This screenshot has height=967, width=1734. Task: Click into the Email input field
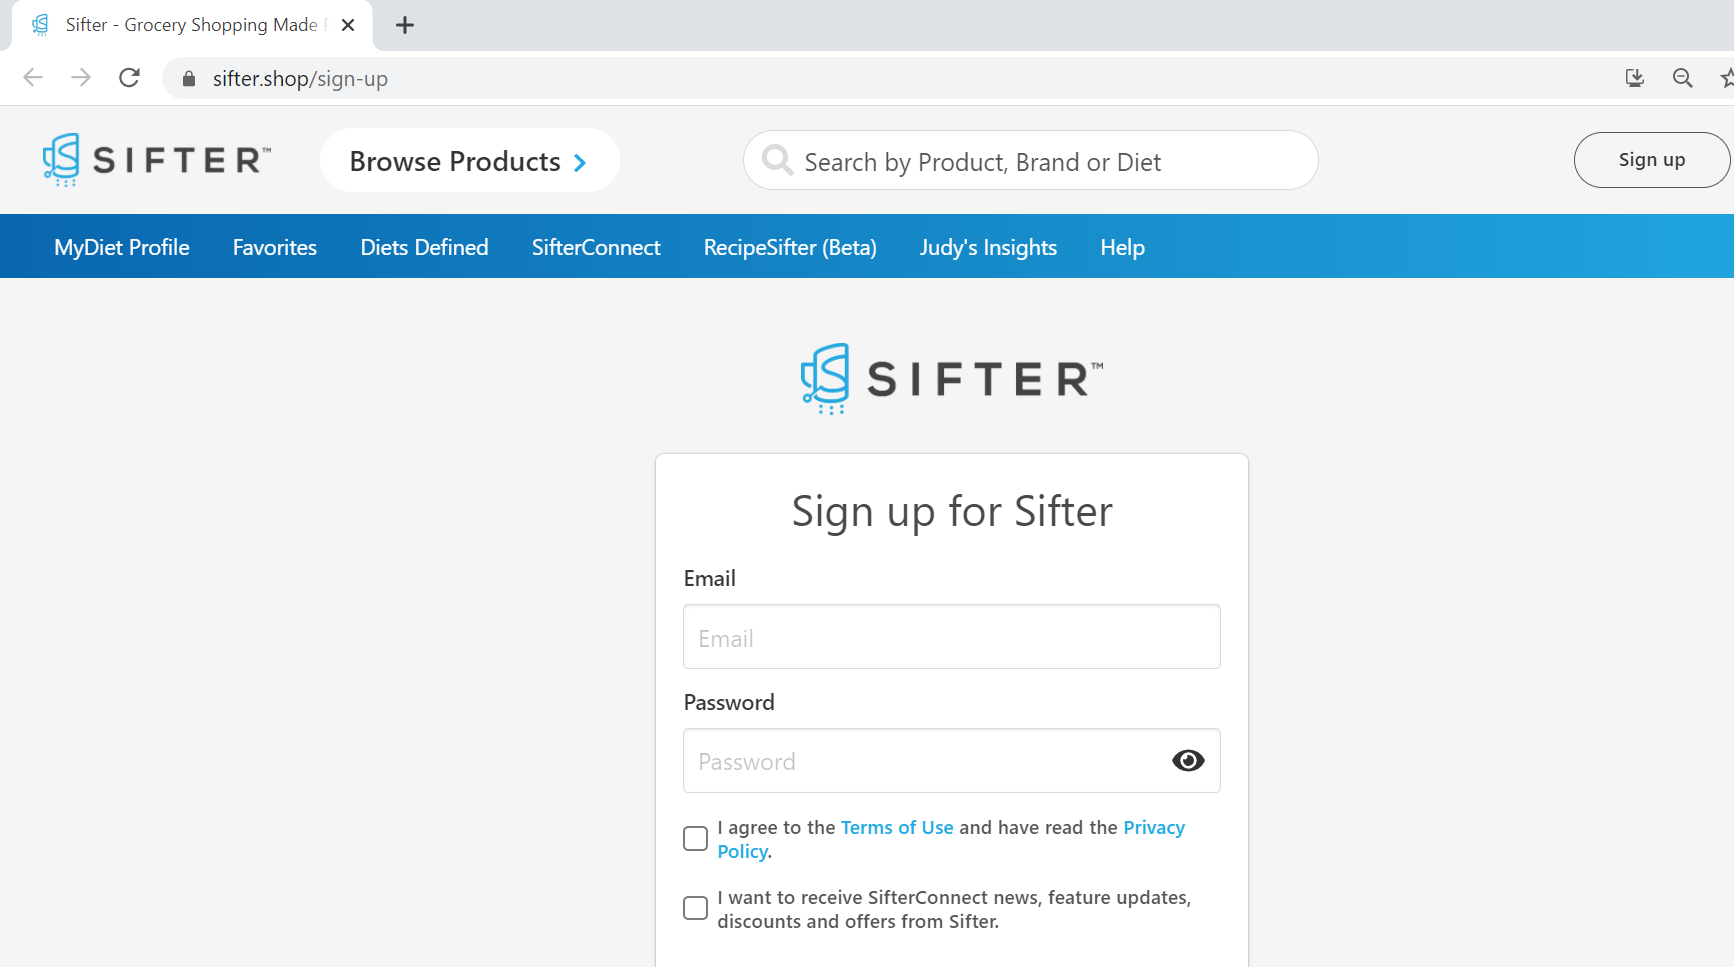click(x=952, y=637)
